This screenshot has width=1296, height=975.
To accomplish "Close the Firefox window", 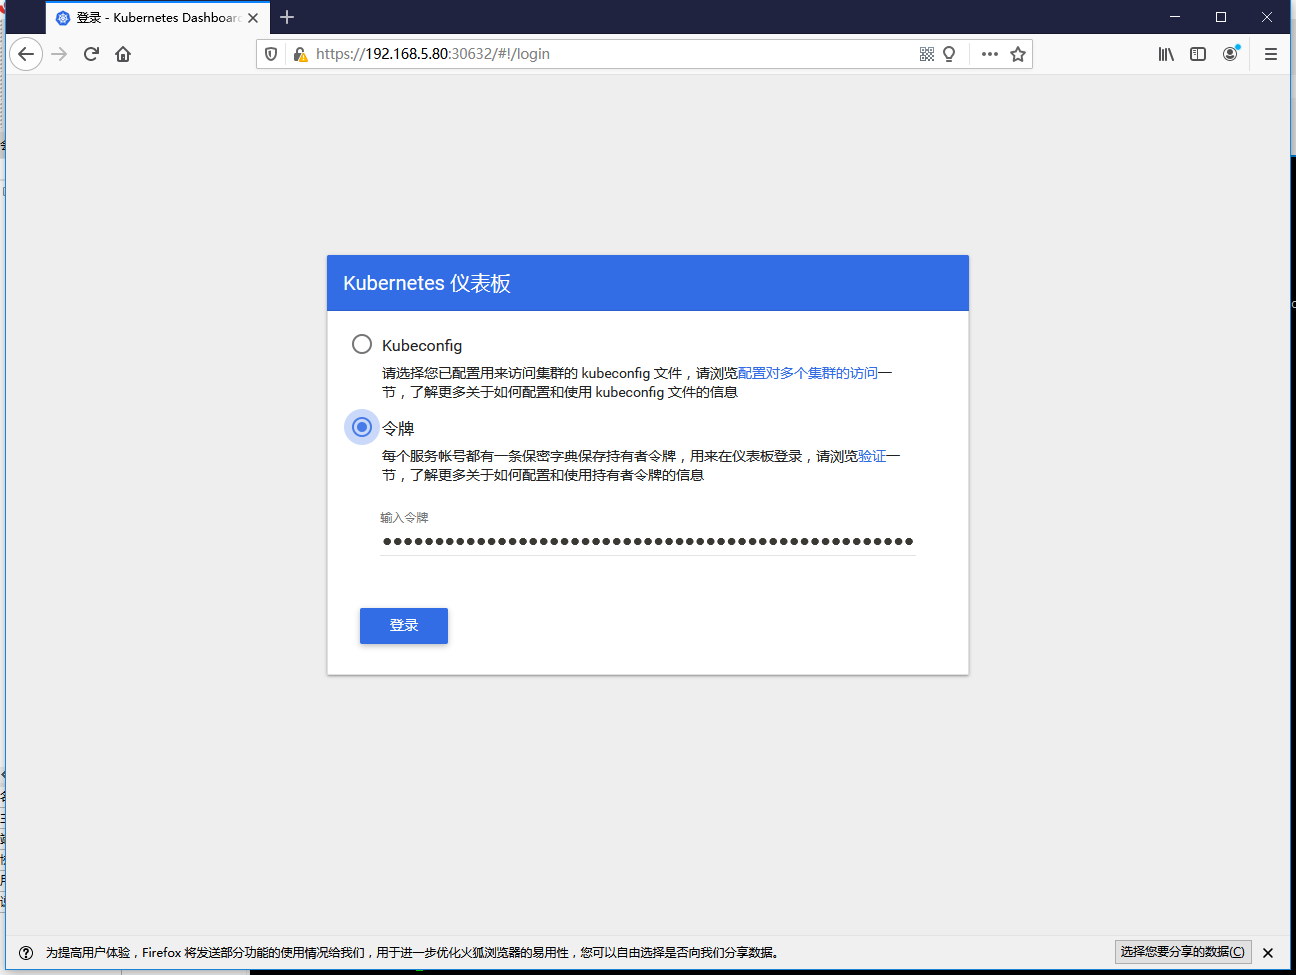I will click(x=1267, y=17).
